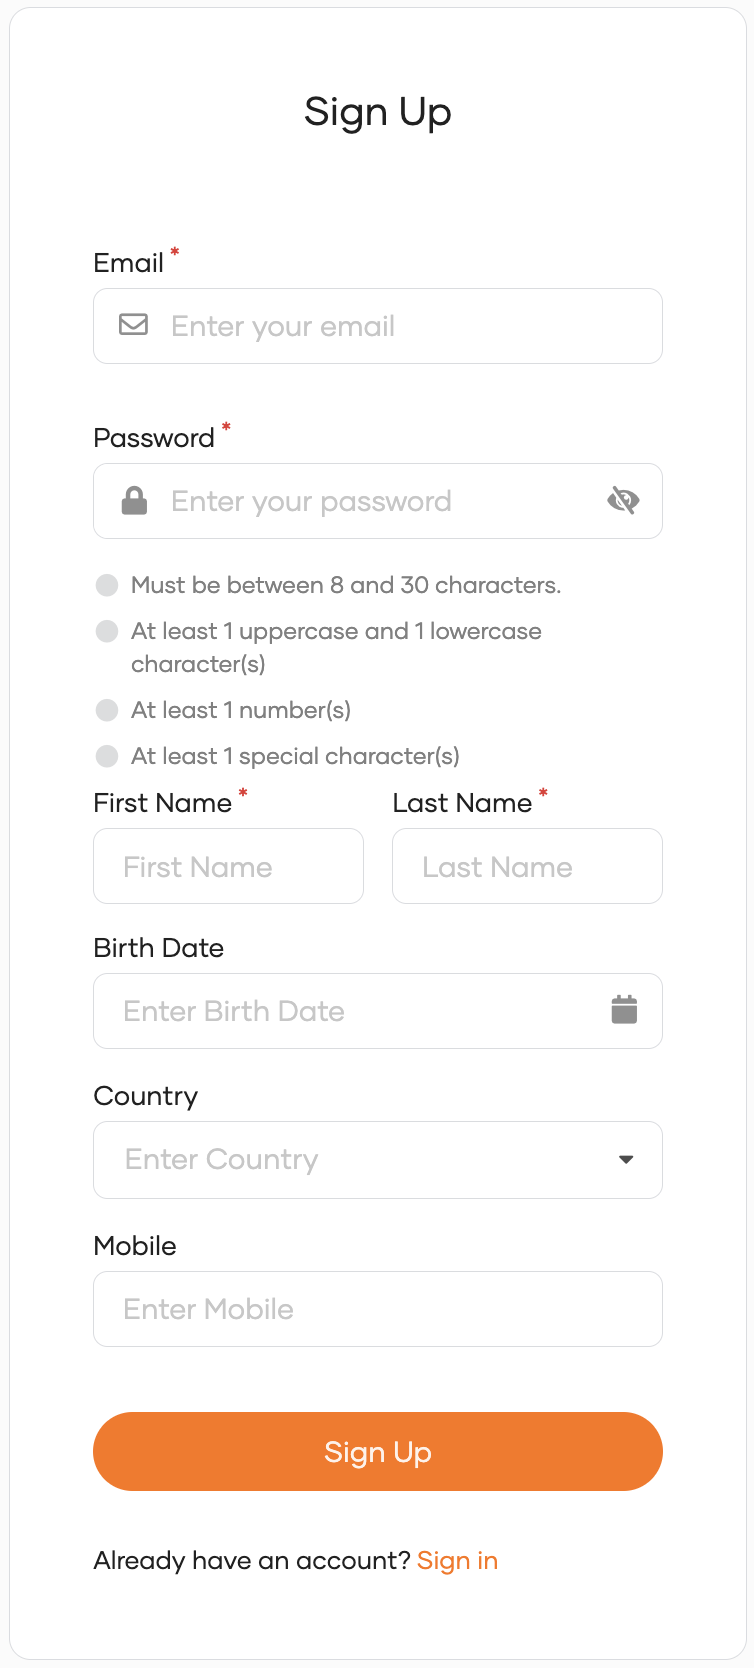Image resolution: width=754 pixels, height=1668 pixels.
Task: Click the lock icon in the password field
Action: (x=132, y=500)
